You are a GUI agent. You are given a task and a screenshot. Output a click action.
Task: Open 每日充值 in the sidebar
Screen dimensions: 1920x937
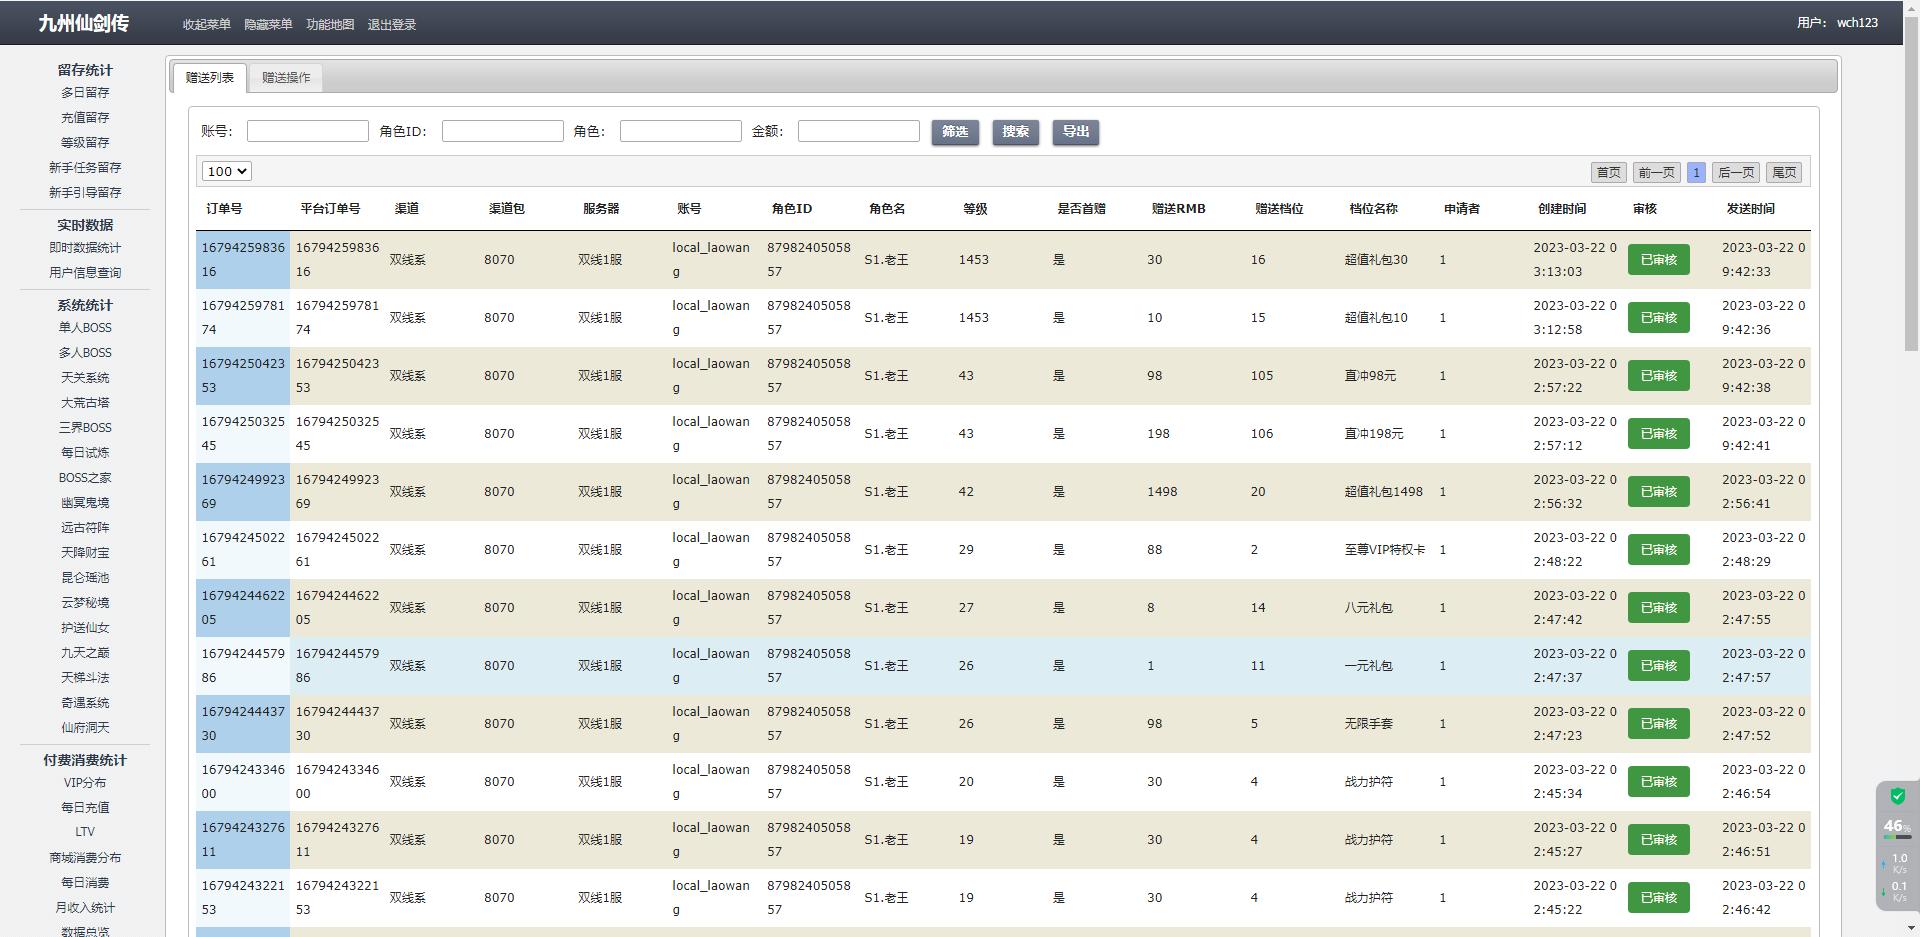85,808
